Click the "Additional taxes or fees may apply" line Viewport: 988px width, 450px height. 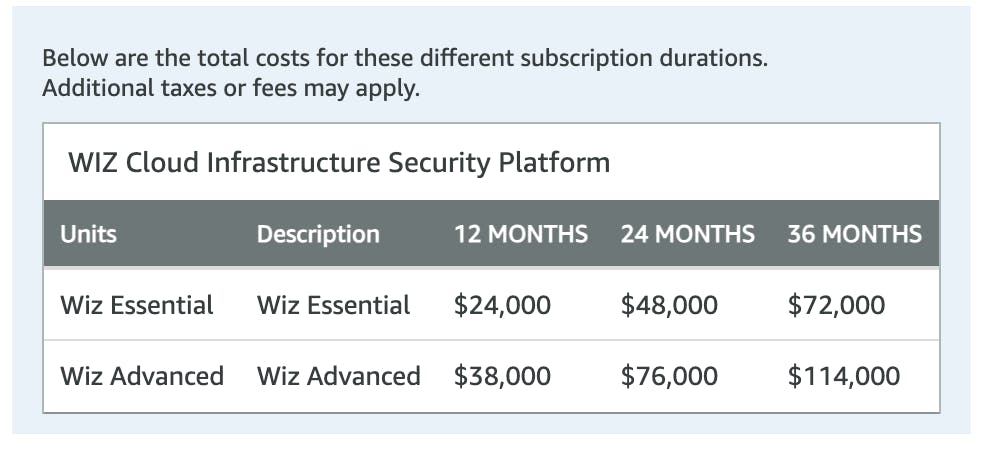[231, 88]
